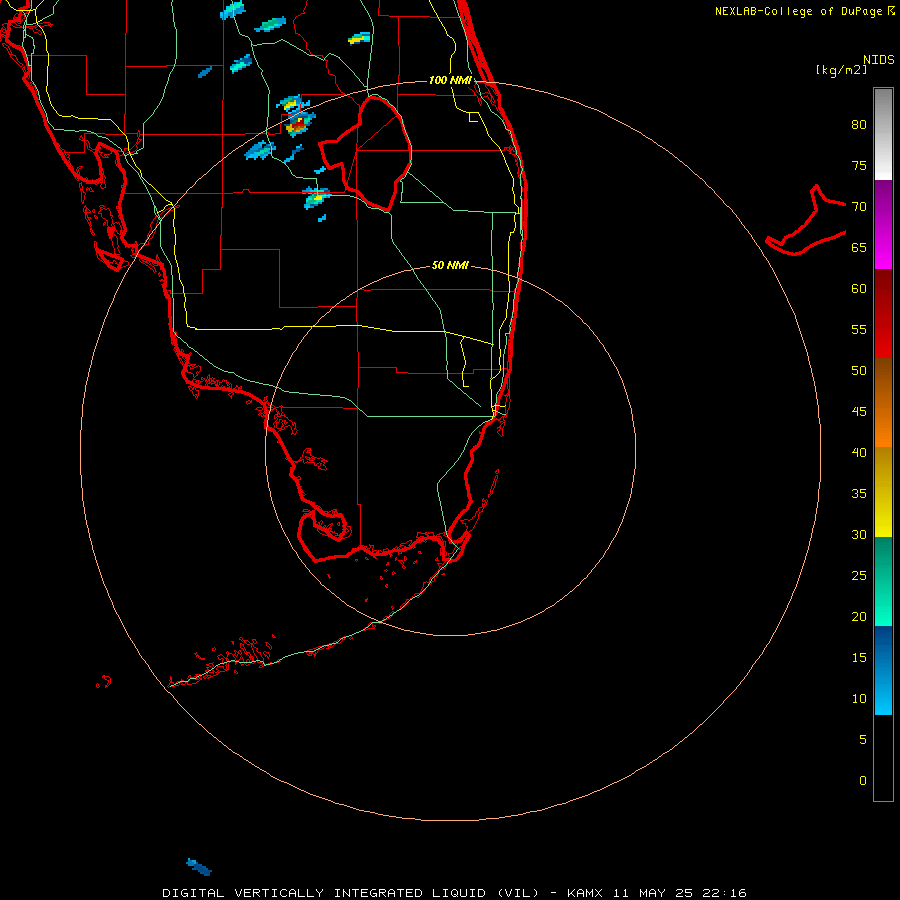Select the 100 NMI range ring label
The height and width of the screenshot is (900, 900).
[x=450, y=80]
